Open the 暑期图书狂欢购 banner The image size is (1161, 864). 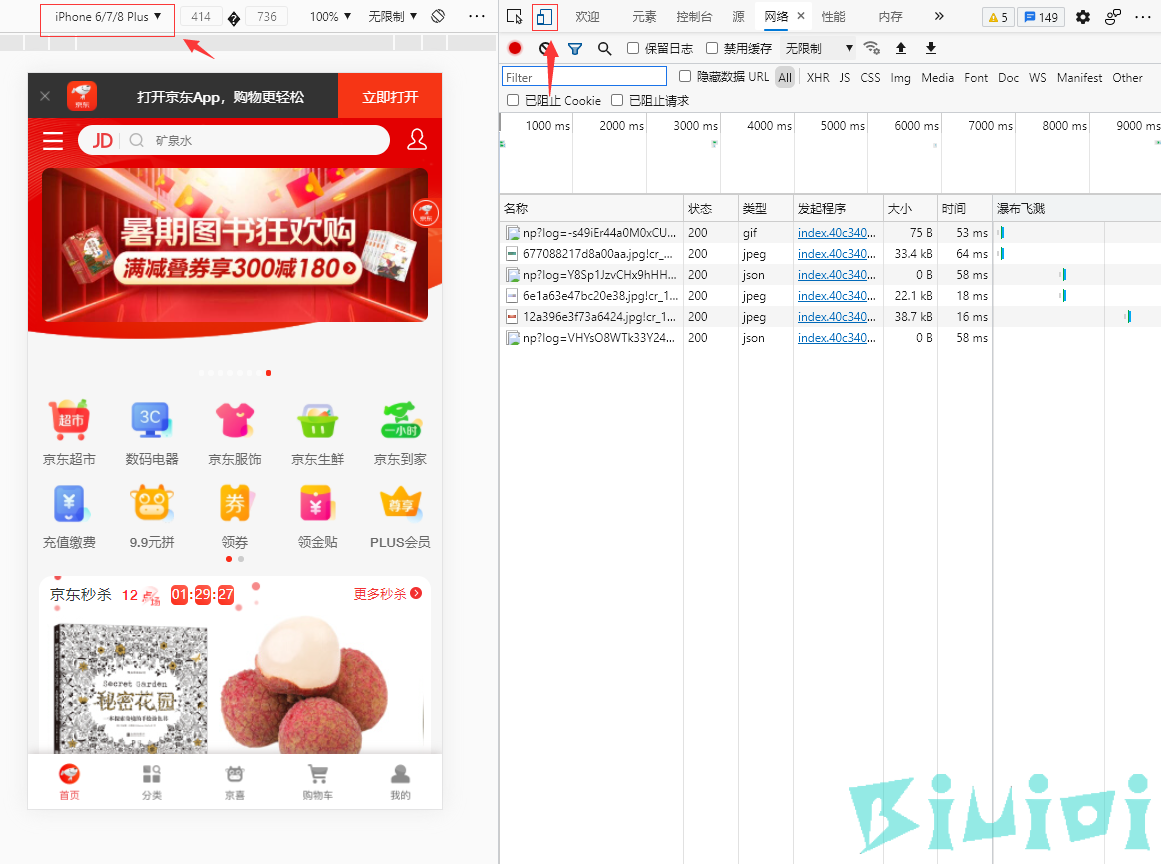[x=235, y=245]
